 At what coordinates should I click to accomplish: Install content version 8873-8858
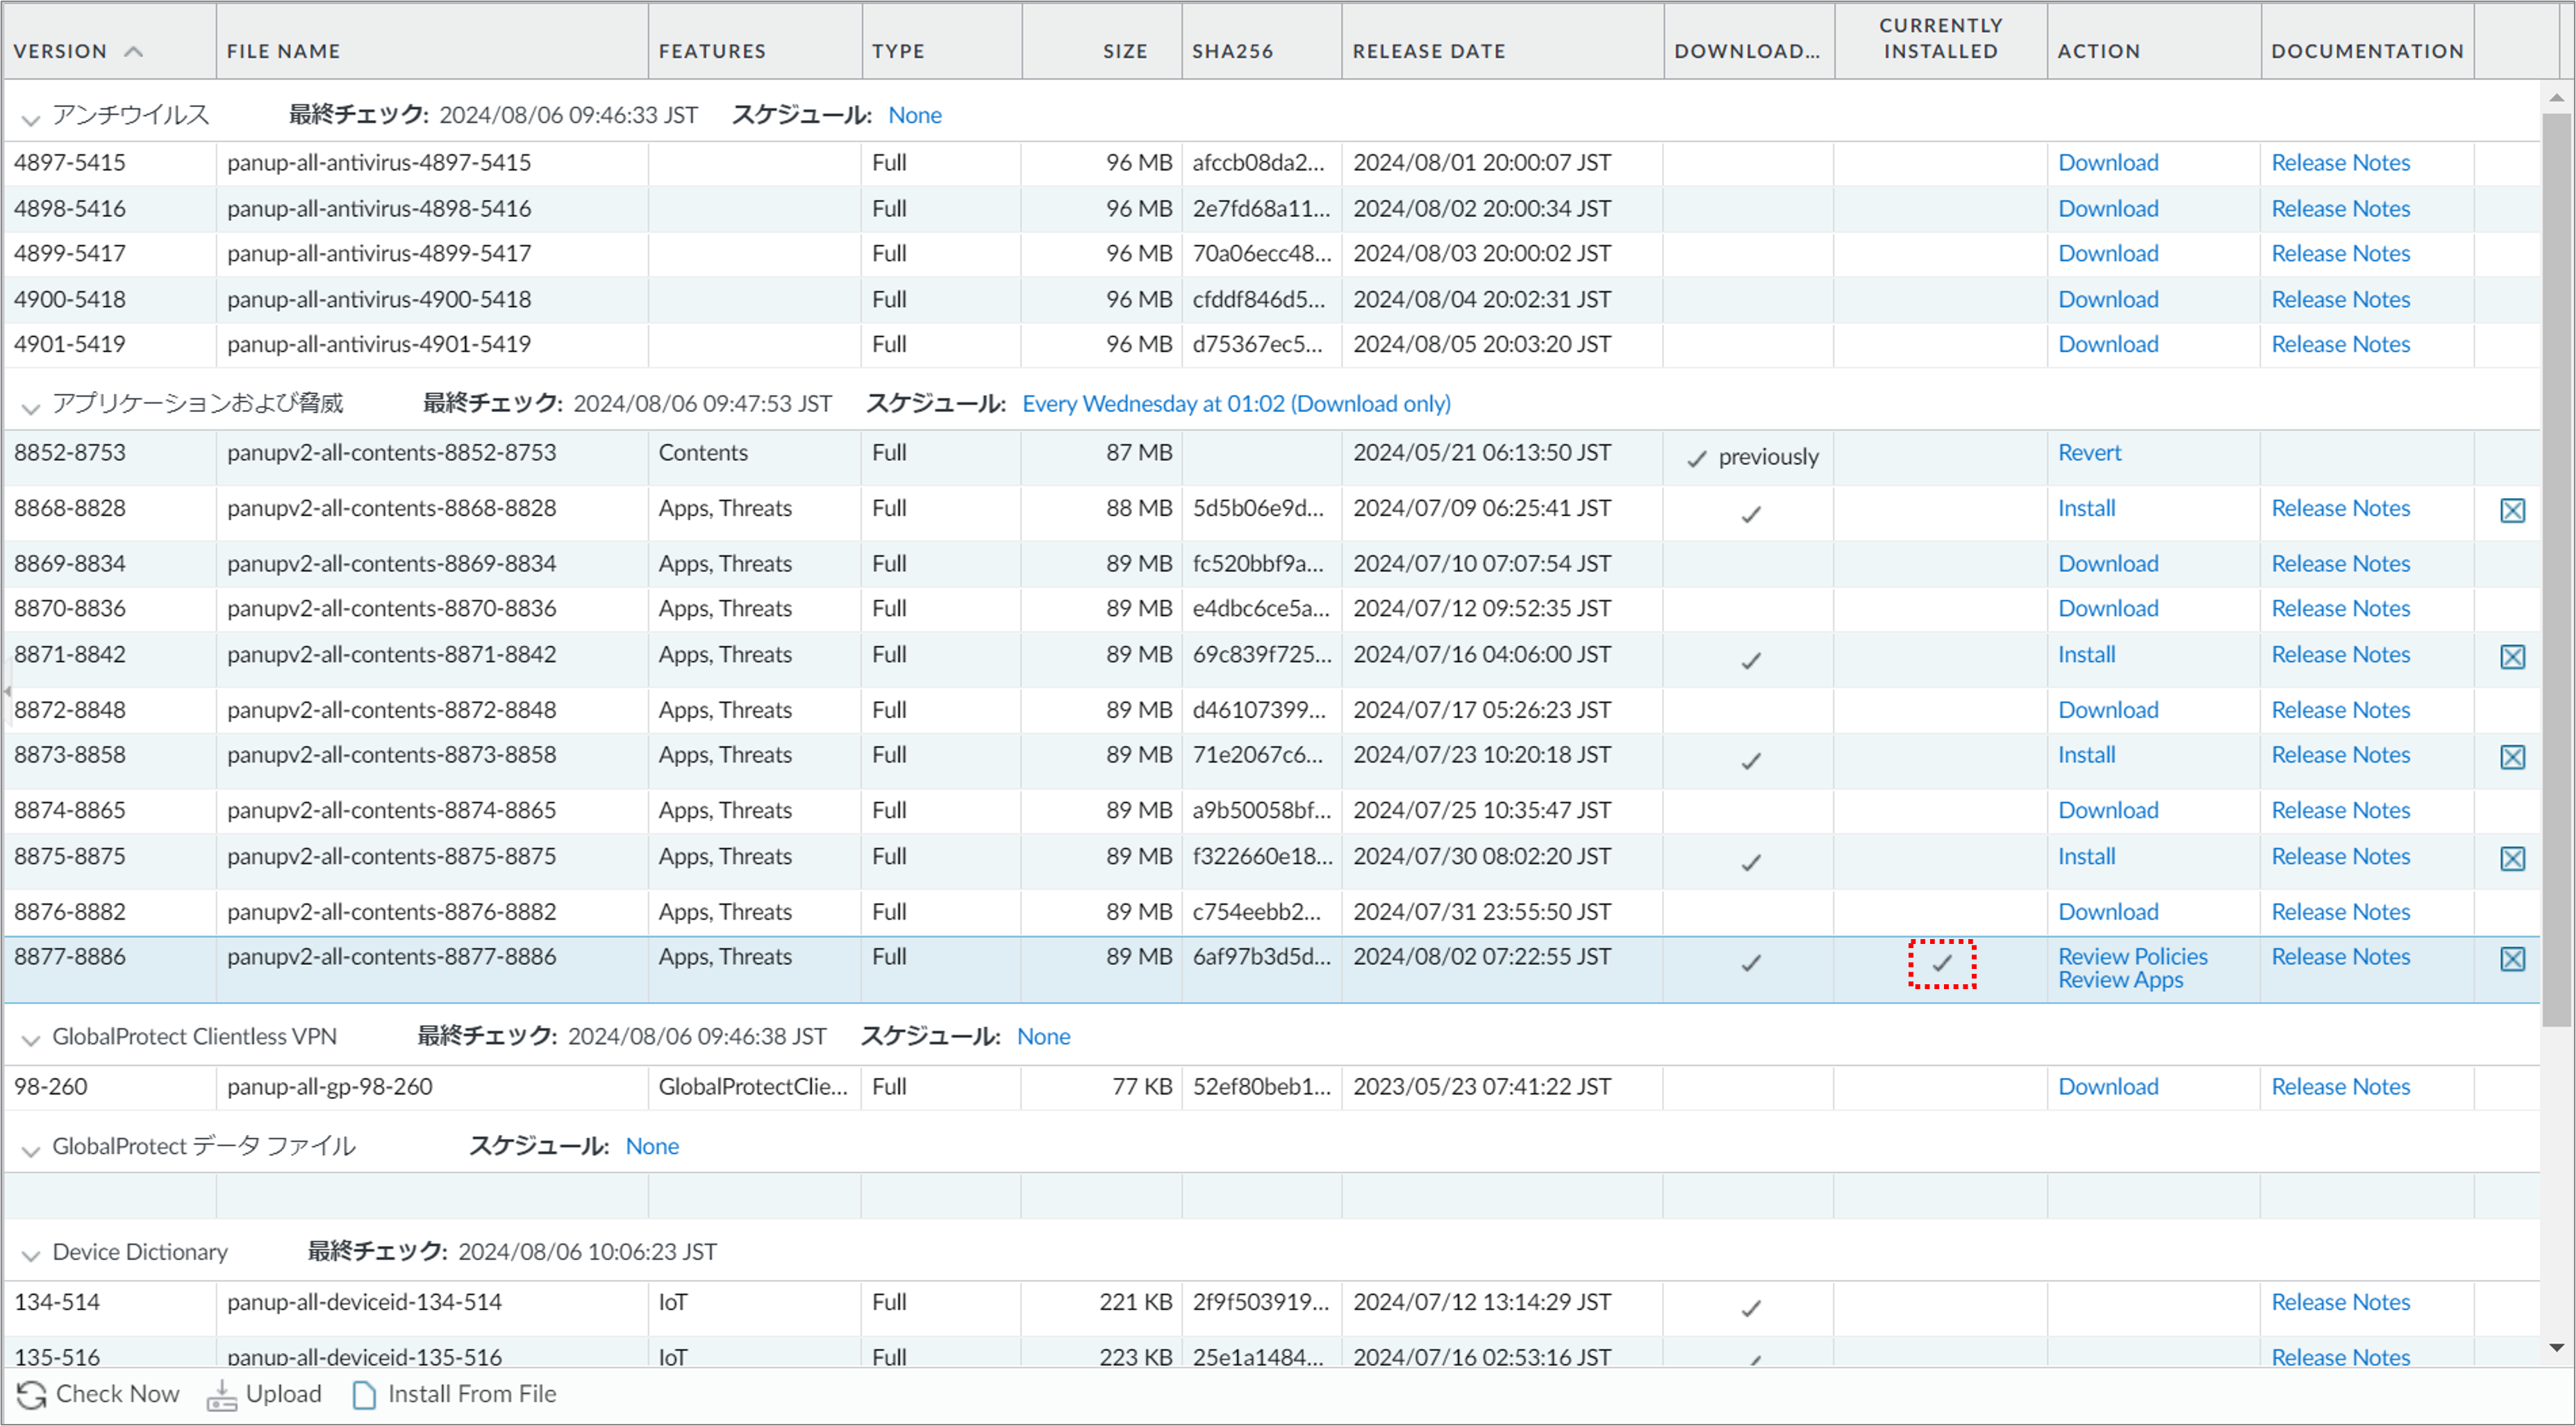point(2086,755)
